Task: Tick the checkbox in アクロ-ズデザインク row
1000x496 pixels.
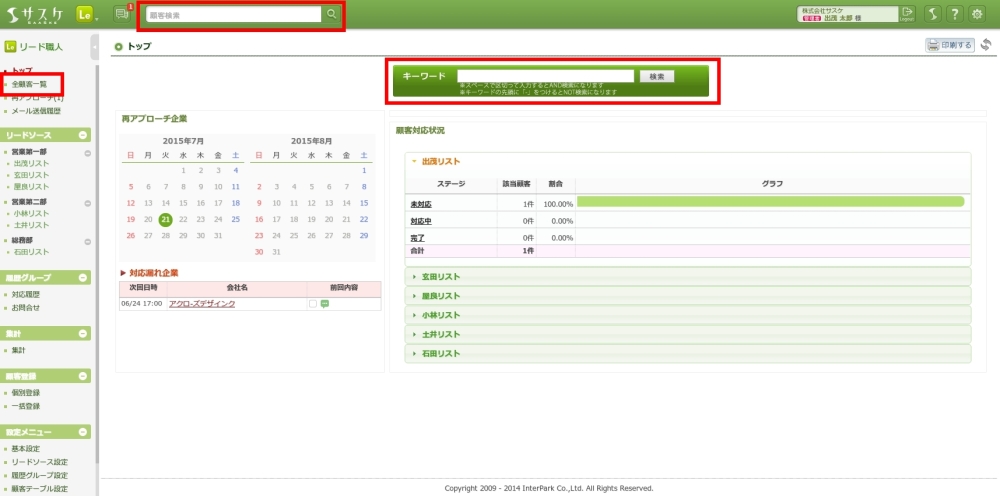Action: pos(313,303)
